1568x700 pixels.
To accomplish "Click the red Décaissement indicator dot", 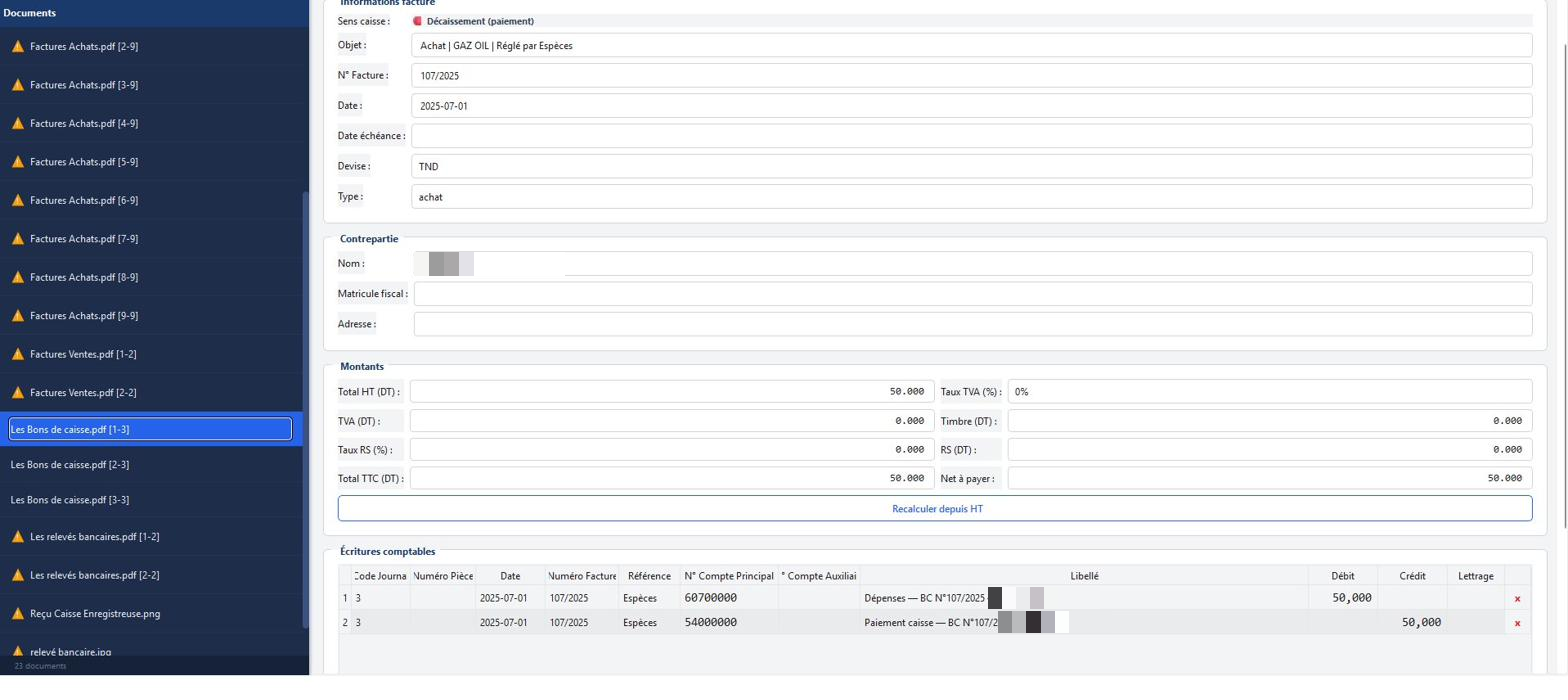I will tap(417, 21).
